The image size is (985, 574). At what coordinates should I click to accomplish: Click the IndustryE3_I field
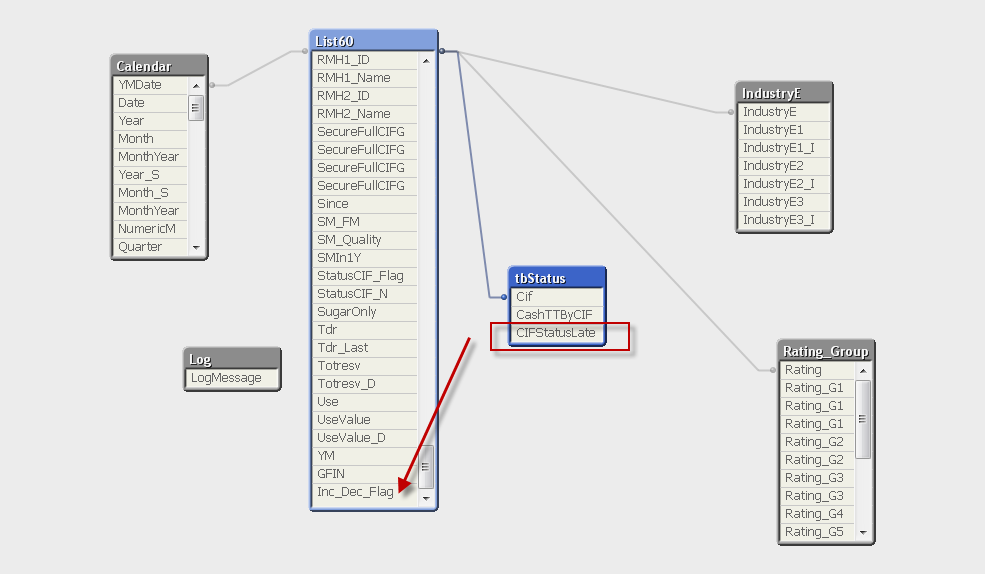coord(784,220)
